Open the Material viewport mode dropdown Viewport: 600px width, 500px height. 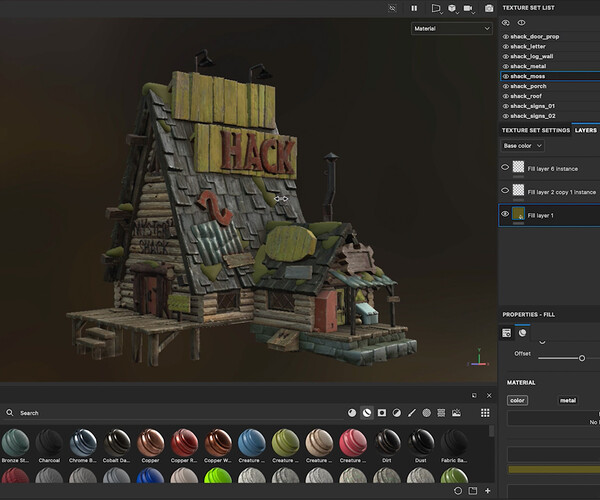coord(452,29)
